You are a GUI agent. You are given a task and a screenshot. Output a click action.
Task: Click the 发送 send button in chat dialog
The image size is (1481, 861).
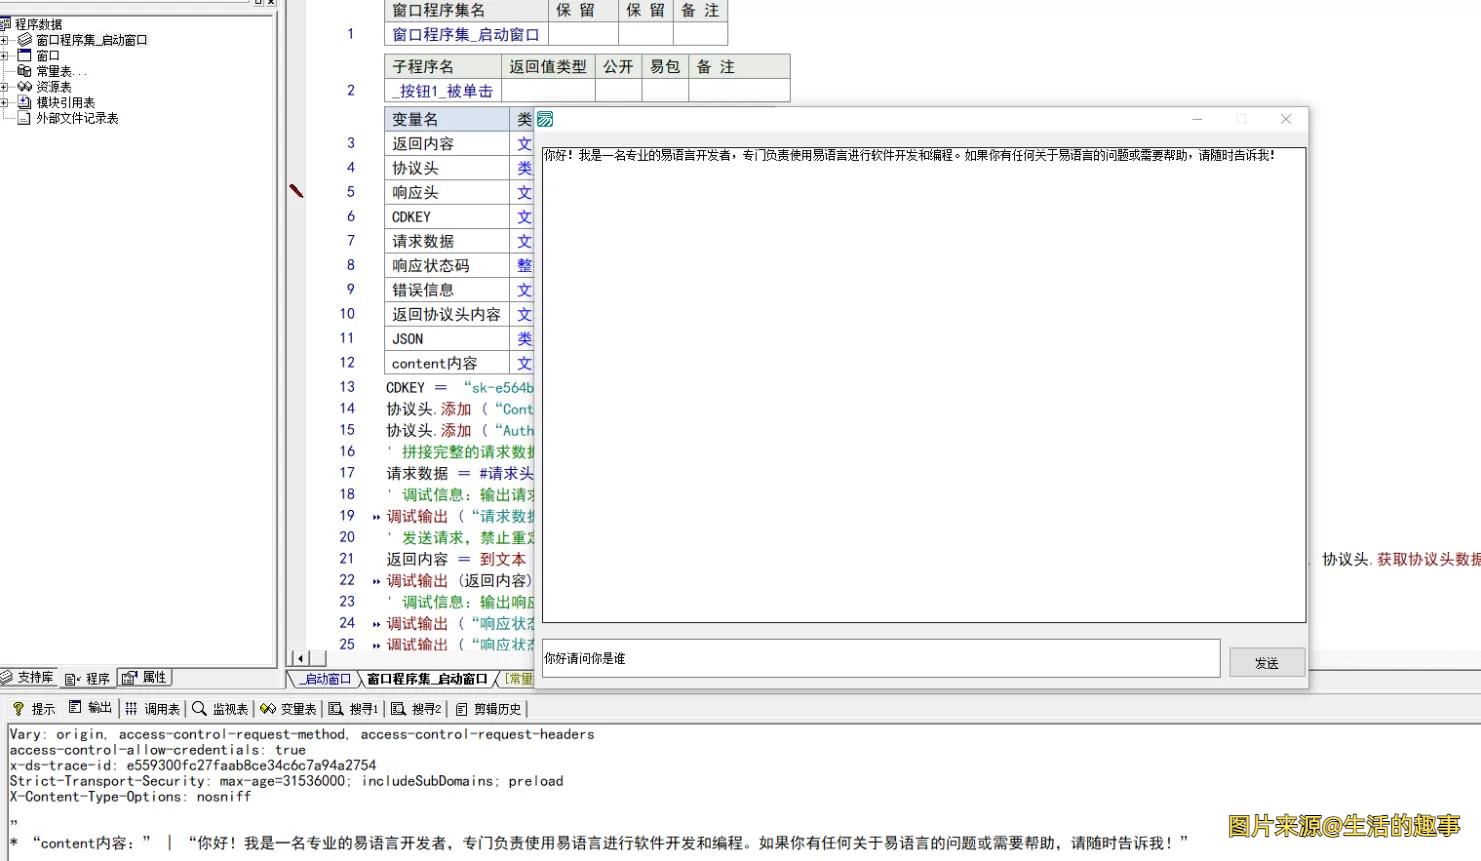click(x=1266, y=661)
